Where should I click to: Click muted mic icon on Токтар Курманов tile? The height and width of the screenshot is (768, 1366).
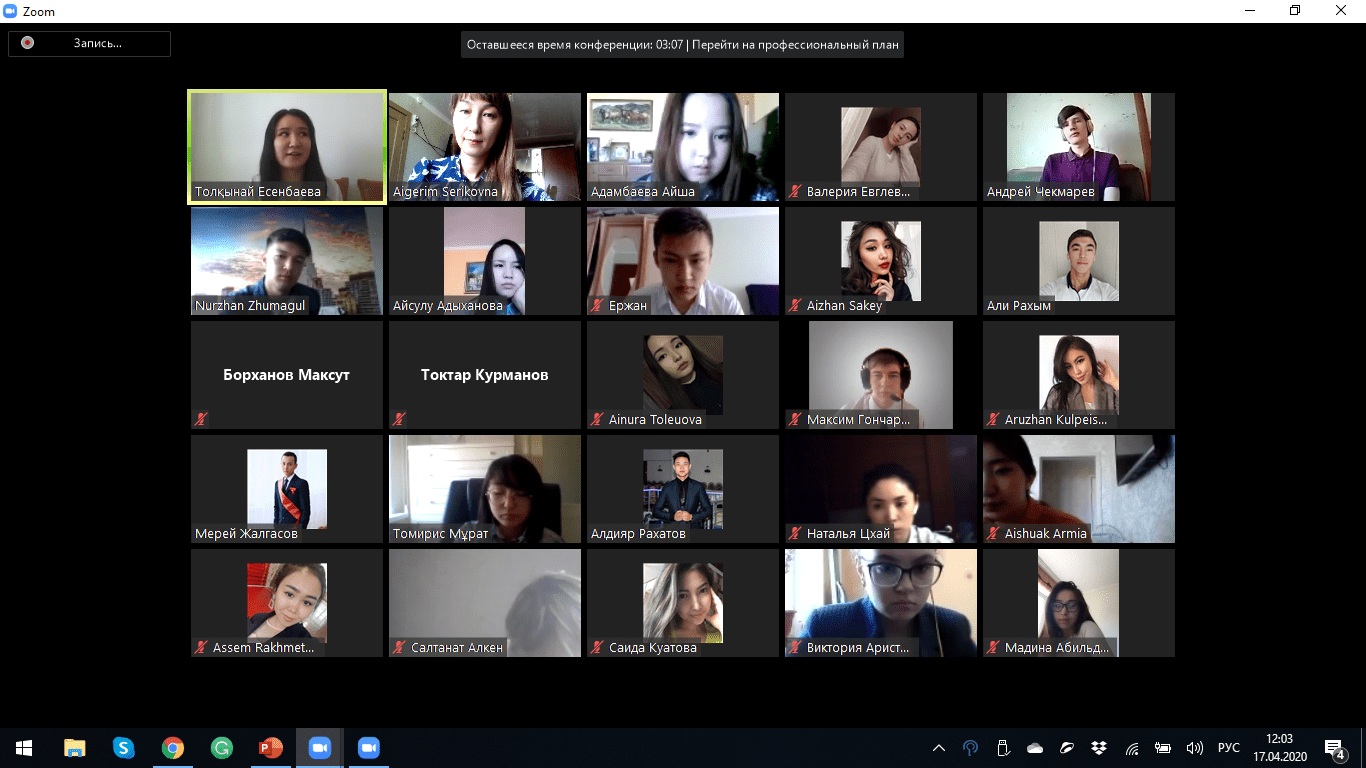400,420
